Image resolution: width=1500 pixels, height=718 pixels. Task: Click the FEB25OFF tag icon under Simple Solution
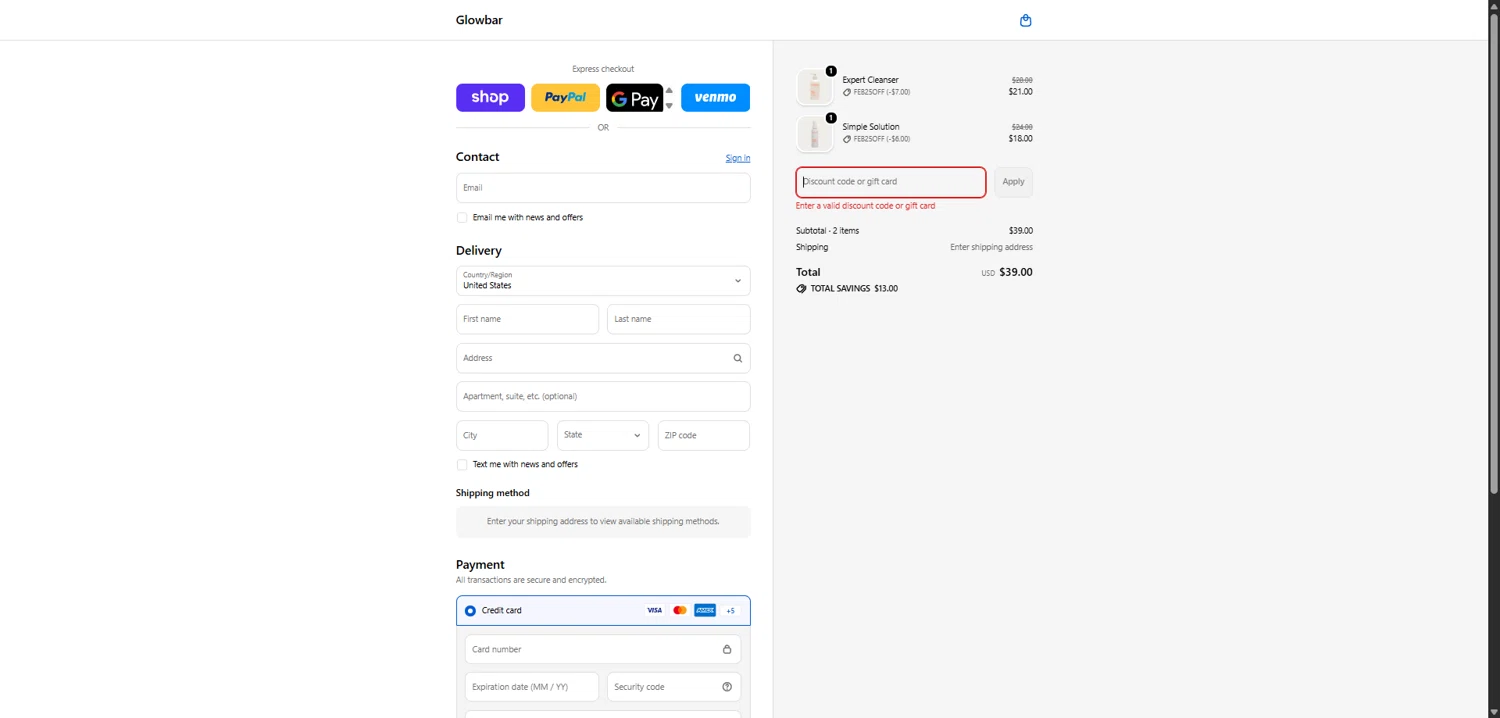pos(847,139)
